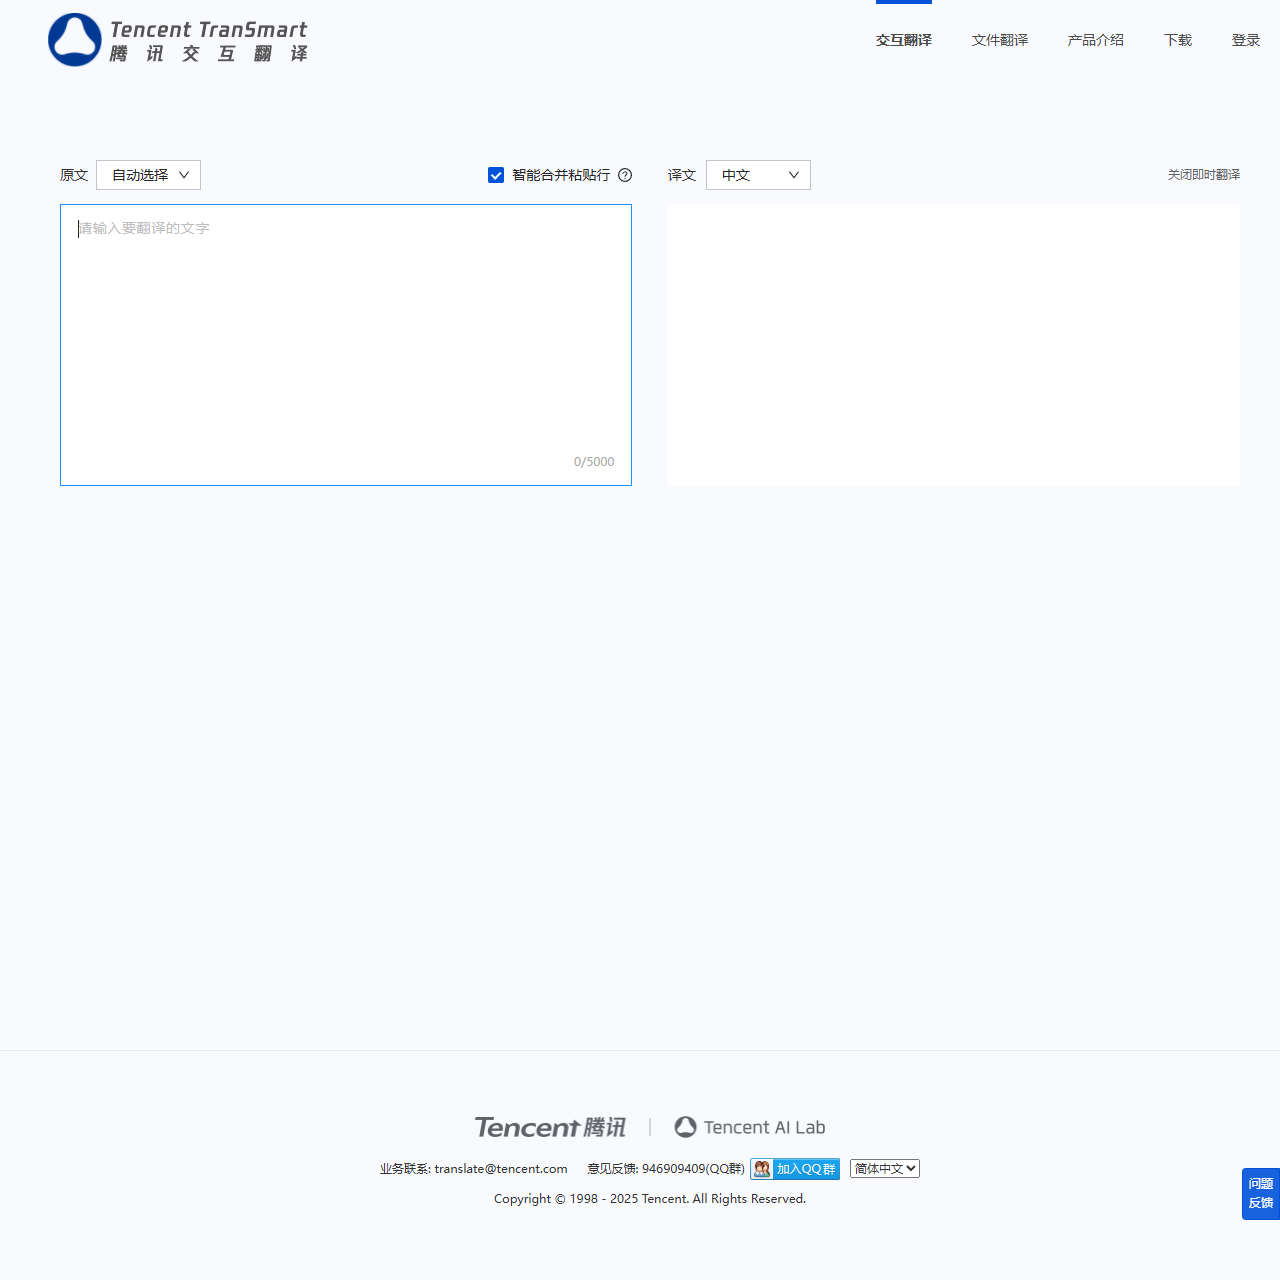The height and width of the screenshot is (1280, 1280).
Task: Open the 简体中文 interface language selector
Action: tap(884, 1169)
